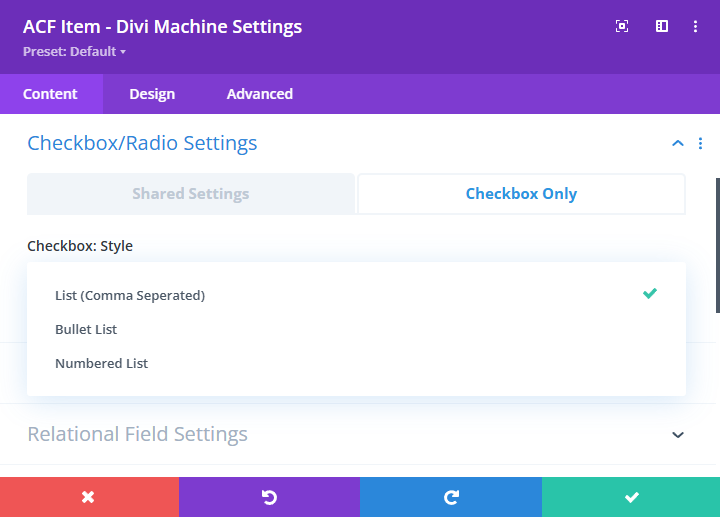Switch to the Design tab
720x517 pixels.
pyautogui.click(x=152, y=94)
